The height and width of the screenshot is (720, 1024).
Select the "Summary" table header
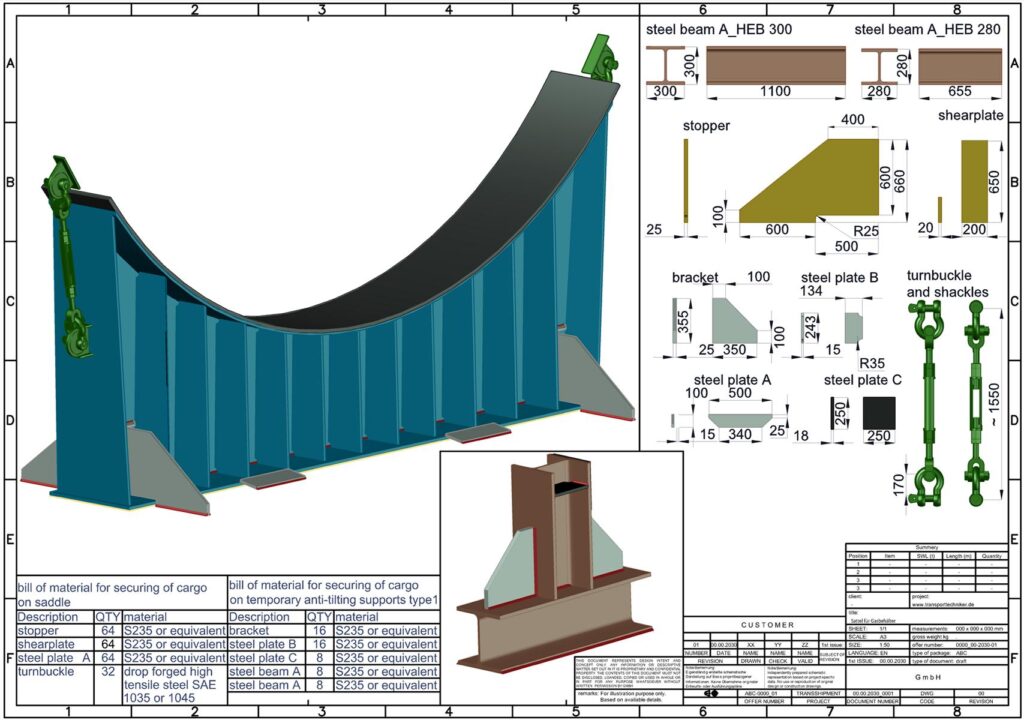[x=927, y=547]
